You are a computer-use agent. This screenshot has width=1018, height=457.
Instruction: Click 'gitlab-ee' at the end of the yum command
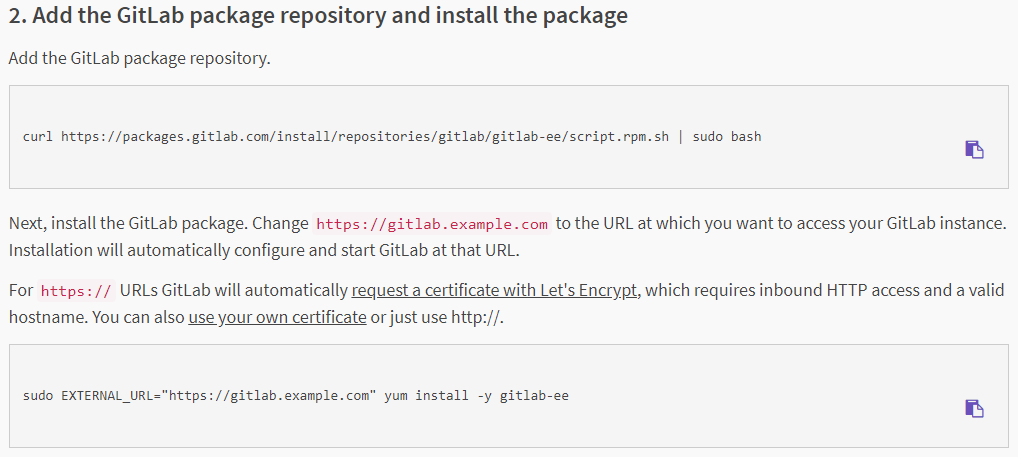(534, 395)
